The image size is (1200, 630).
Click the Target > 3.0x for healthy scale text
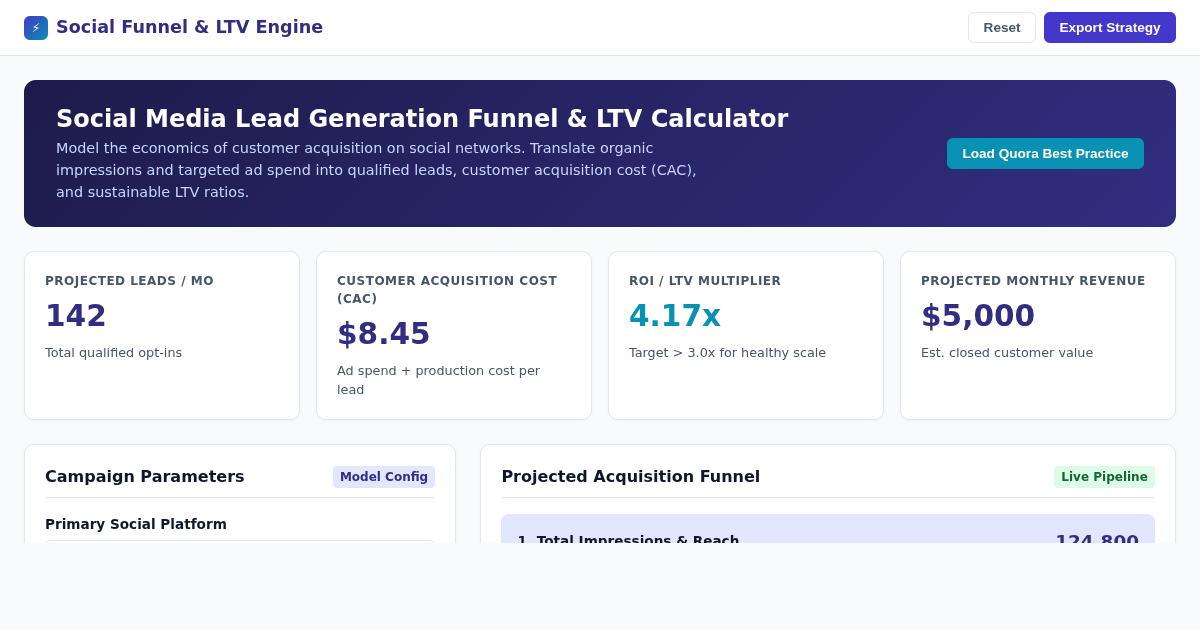pyautogui.click(x=727, y=353)
